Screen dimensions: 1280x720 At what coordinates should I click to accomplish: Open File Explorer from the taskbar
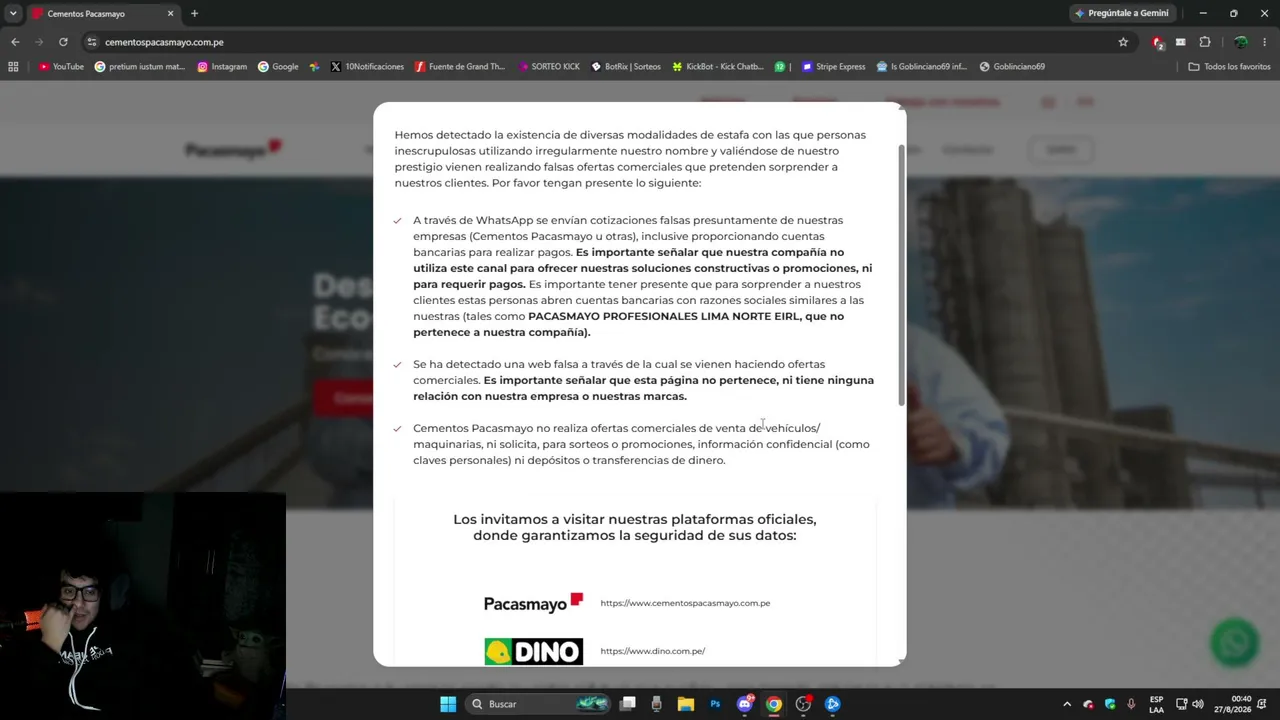686,704
